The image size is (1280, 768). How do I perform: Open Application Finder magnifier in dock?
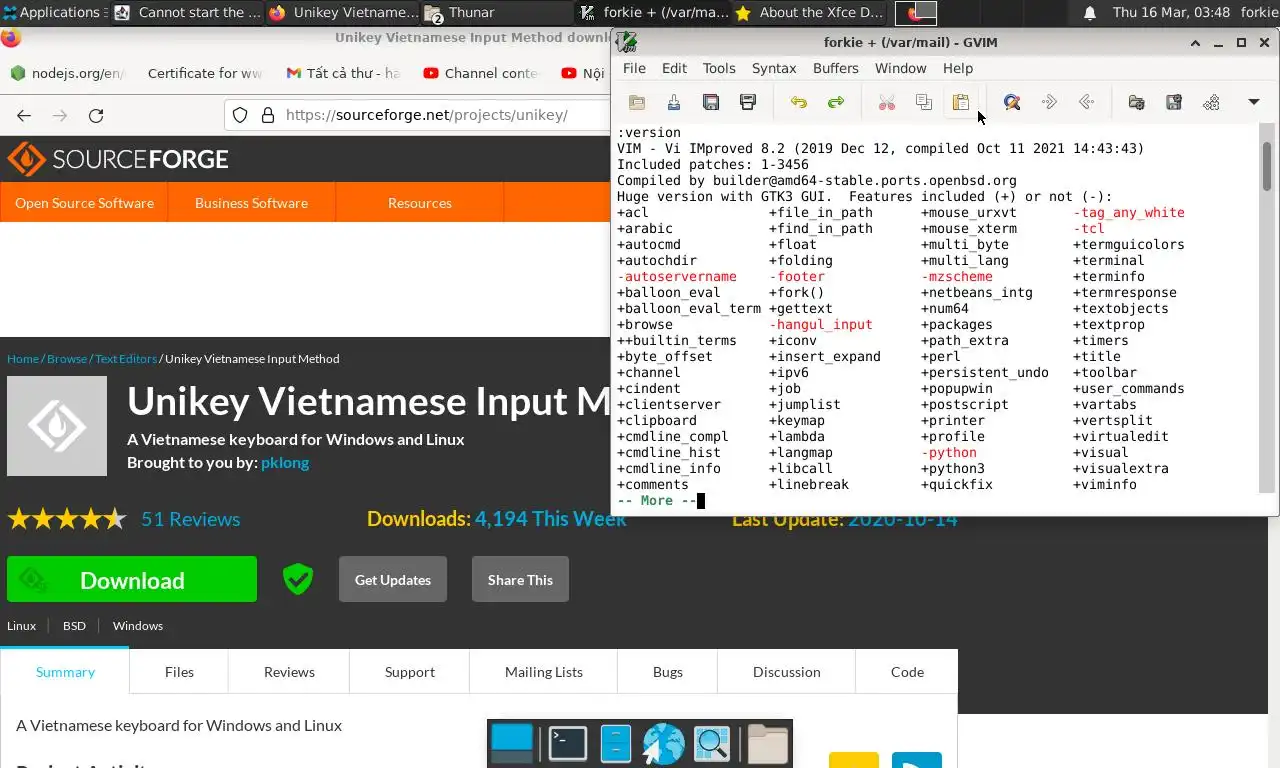[712, 744]
